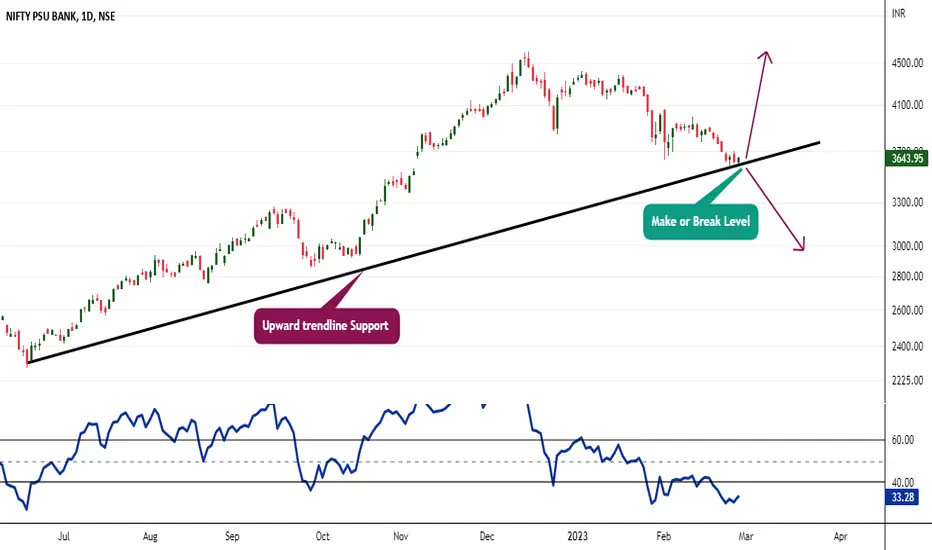
Task: Click the INR currency label
Action: 899,13
